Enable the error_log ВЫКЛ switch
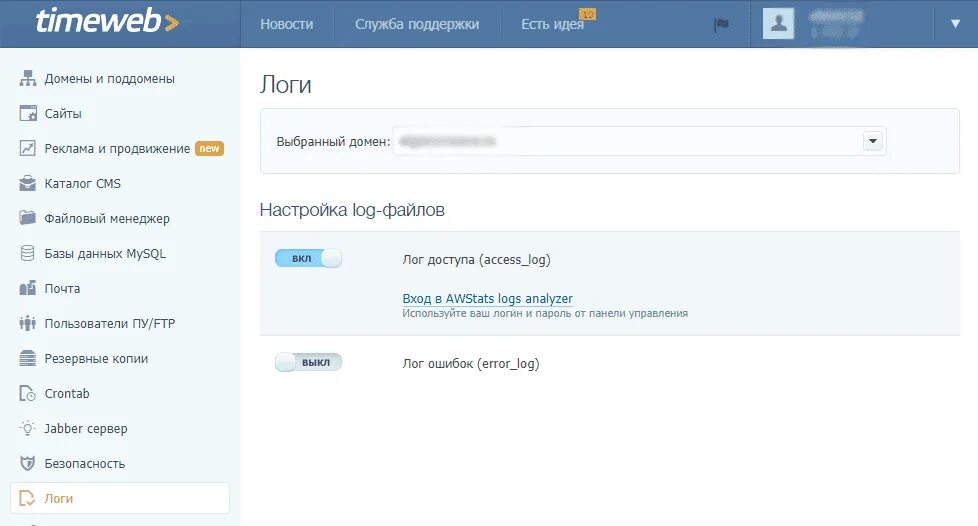 (308, 362)
